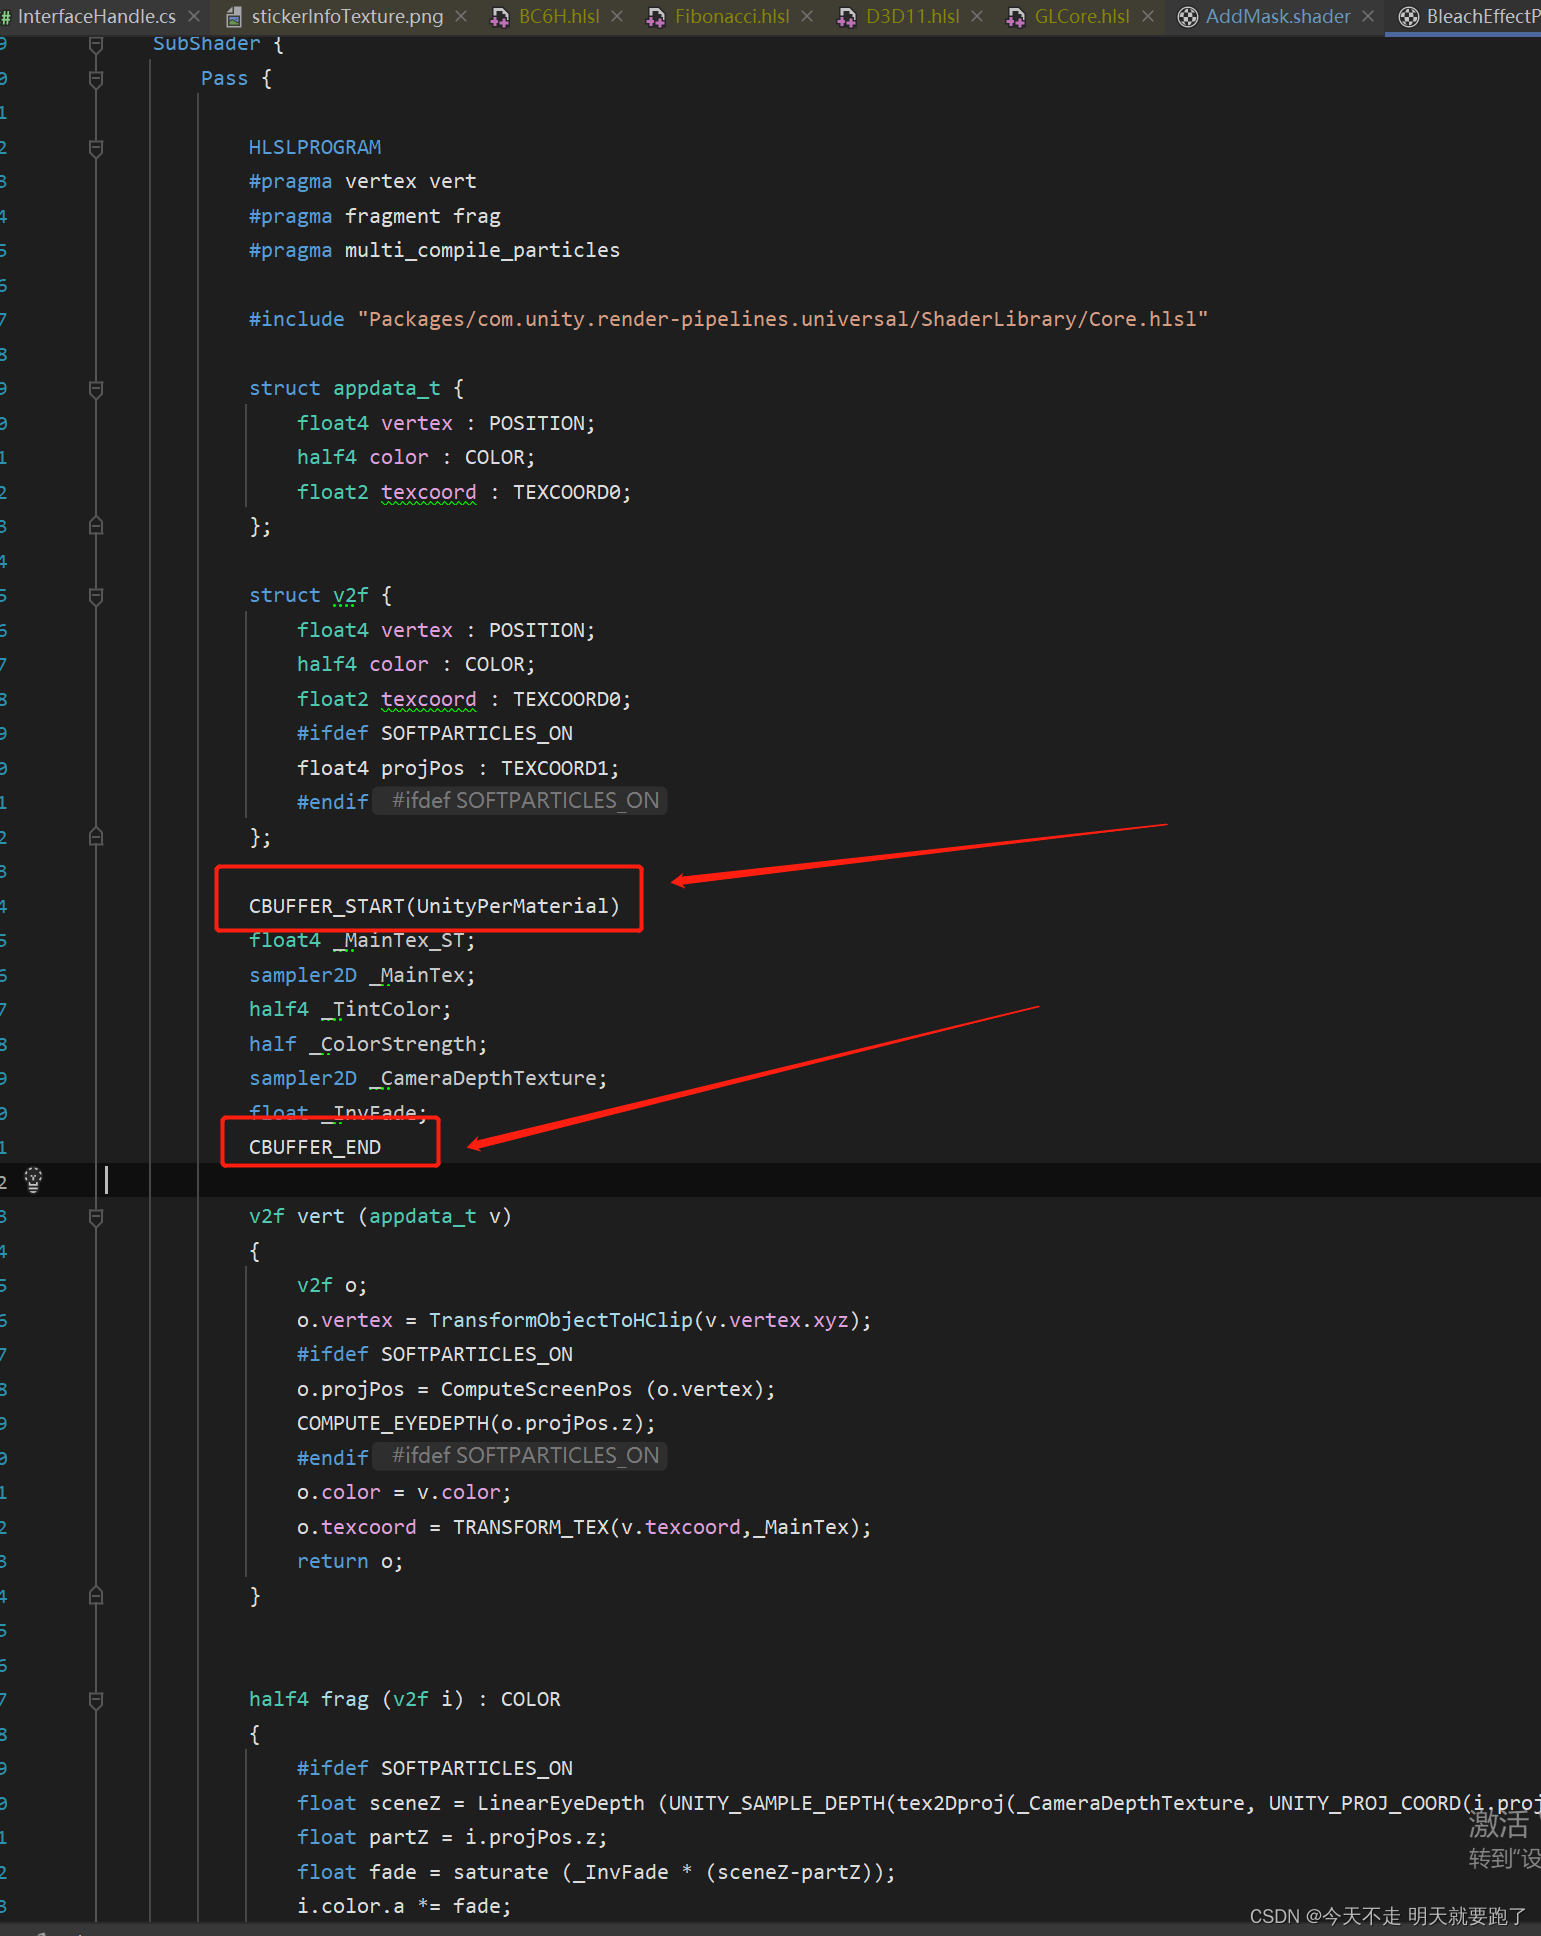Close the AddMask.shader tab
Viewport: 1541px width, 1936px height.
(1368, 17)
